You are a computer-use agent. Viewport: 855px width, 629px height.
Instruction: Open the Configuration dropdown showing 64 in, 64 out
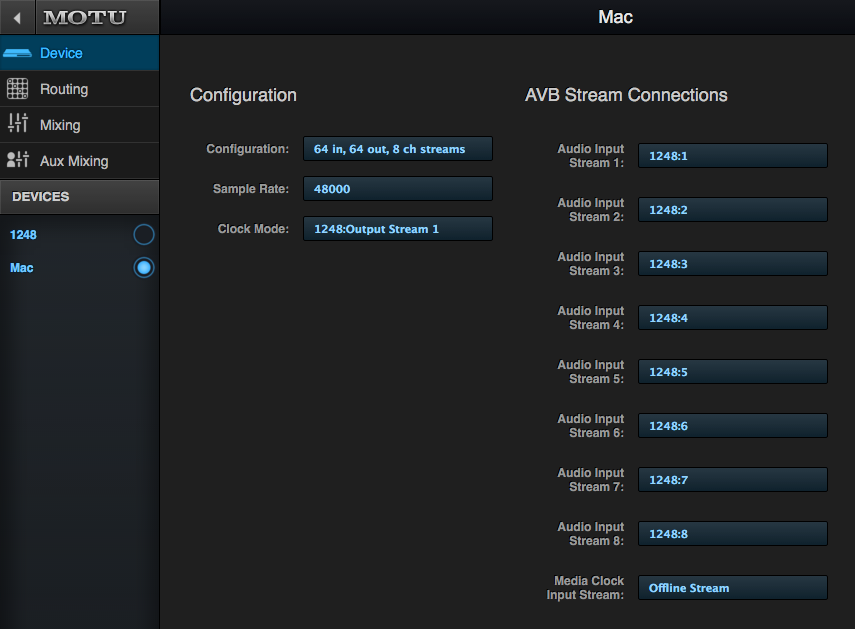pos(398,149)
